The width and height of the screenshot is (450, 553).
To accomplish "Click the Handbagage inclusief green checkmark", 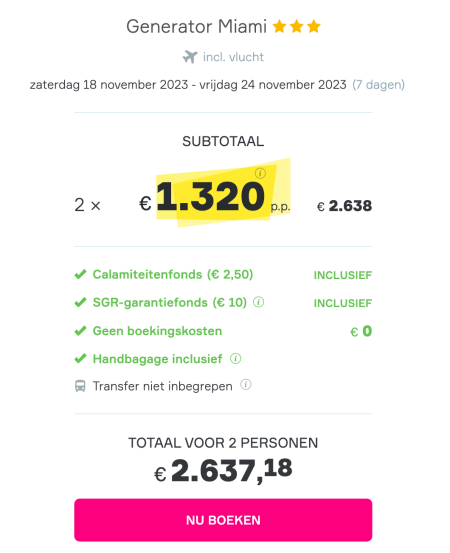I will click(x=80, y=359).
